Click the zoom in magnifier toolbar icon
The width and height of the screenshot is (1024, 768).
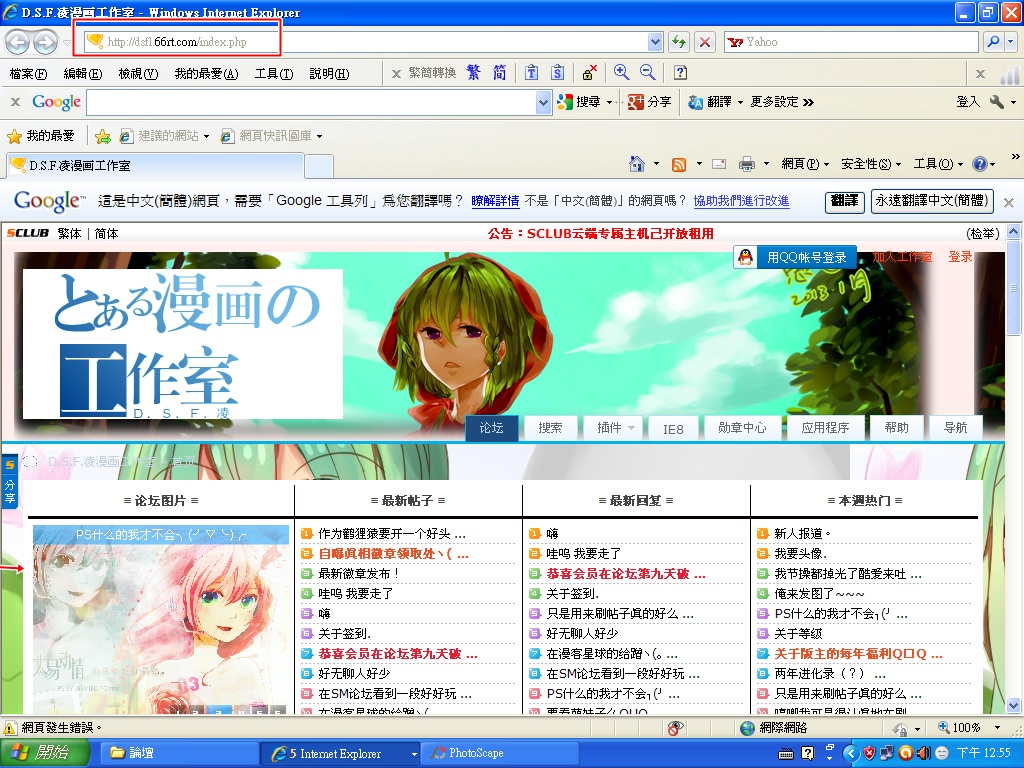tap(621, 72)
